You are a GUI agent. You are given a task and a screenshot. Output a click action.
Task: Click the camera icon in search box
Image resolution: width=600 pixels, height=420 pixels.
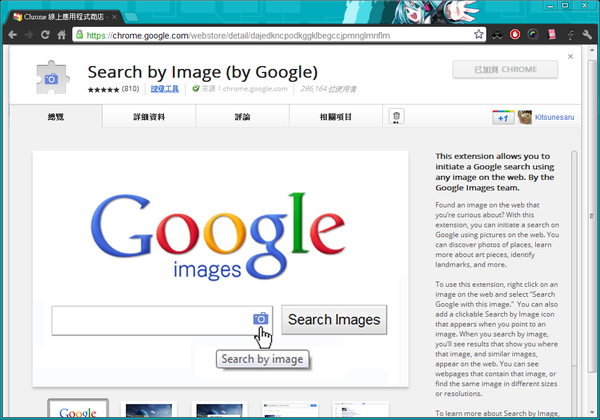260,319
